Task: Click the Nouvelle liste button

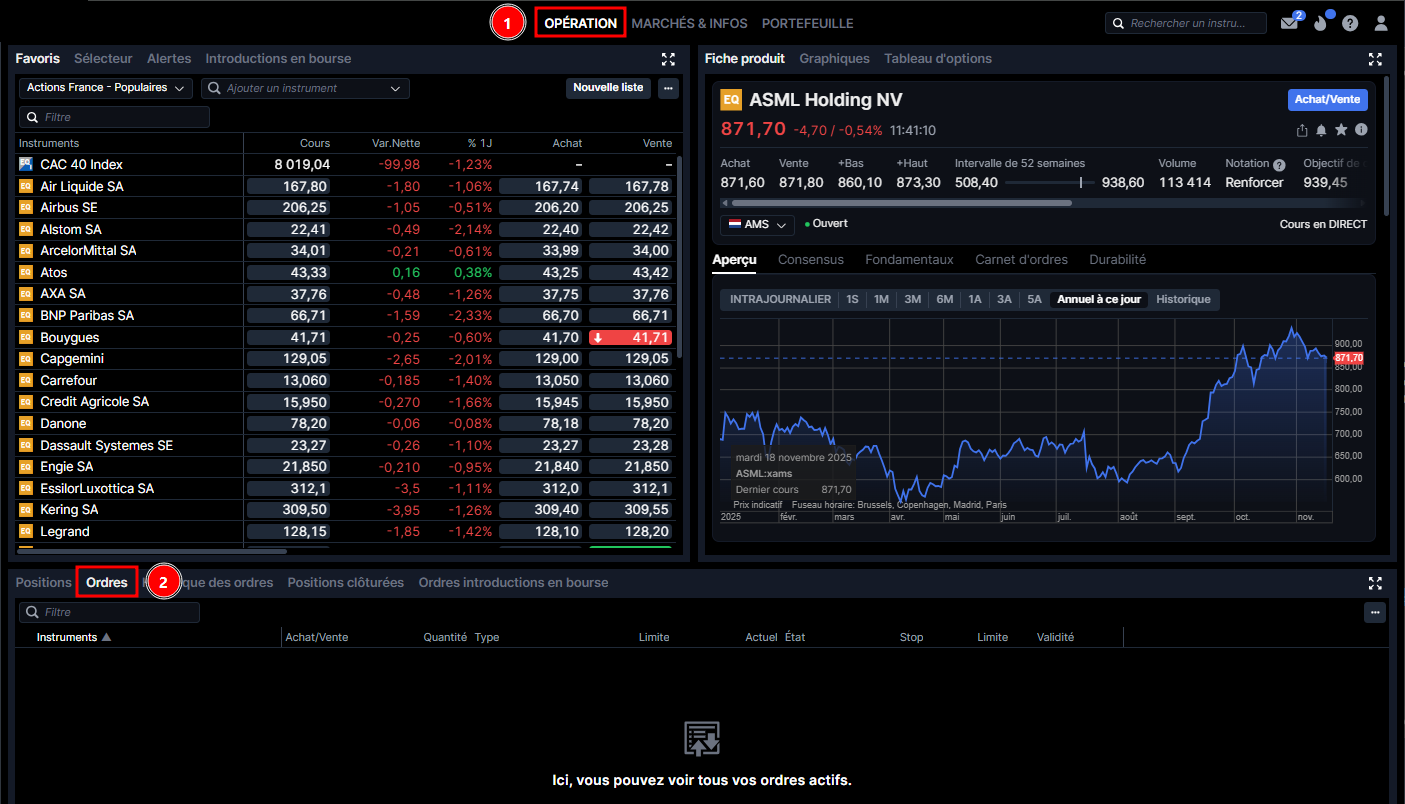Action: 608,88
